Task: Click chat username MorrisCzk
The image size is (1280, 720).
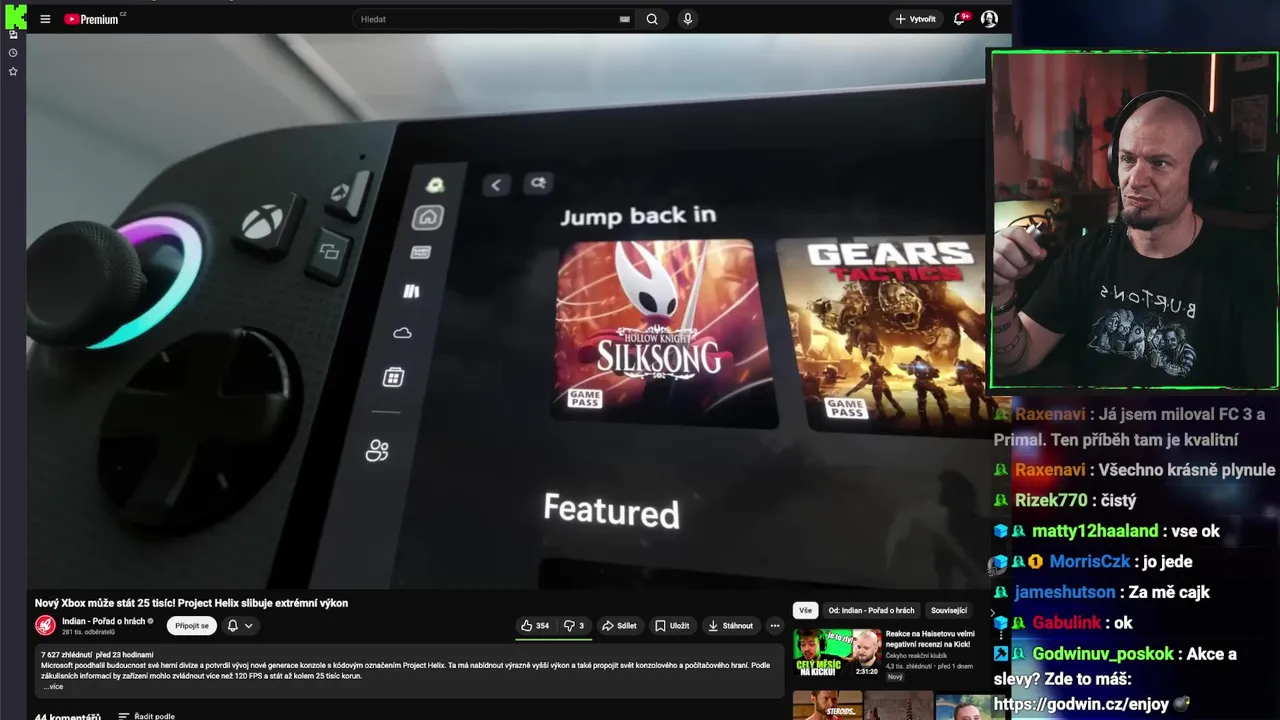Action: [1090, 561]
